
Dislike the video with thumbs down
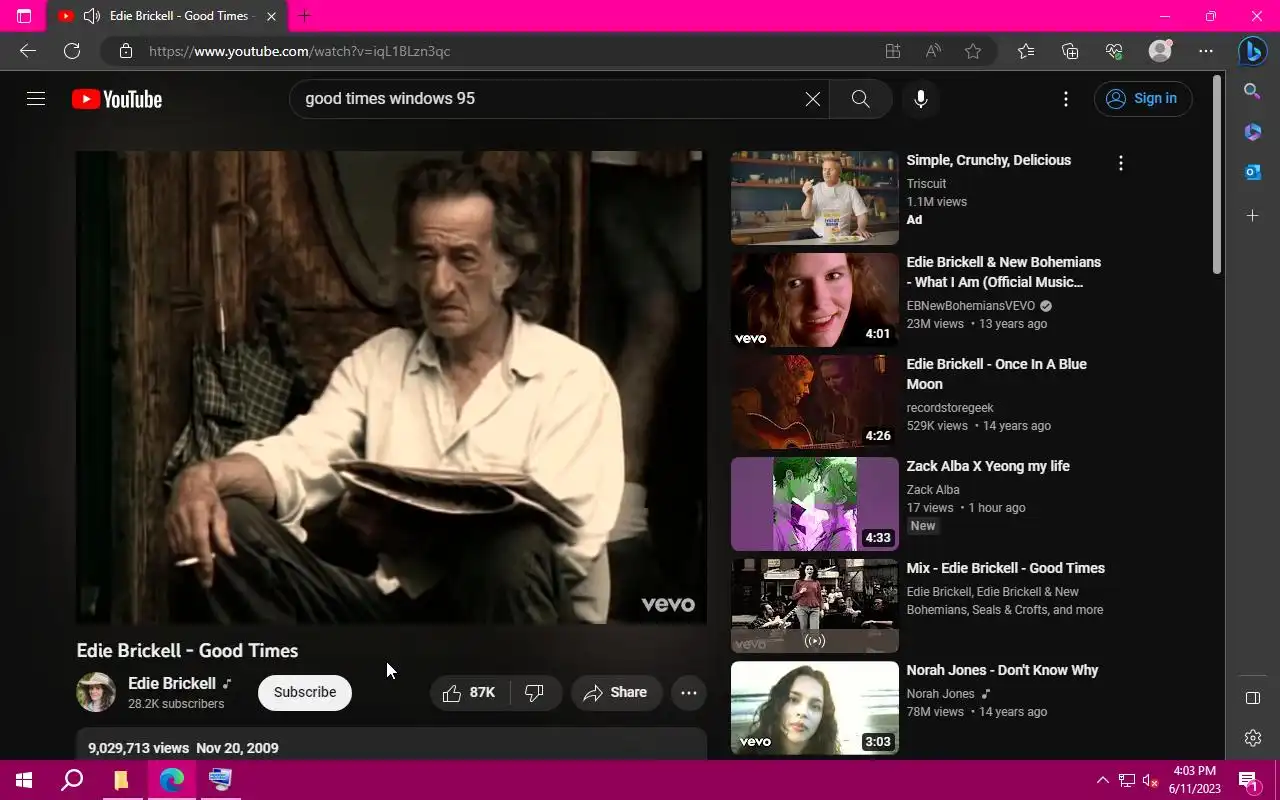(x=535, y=692)
